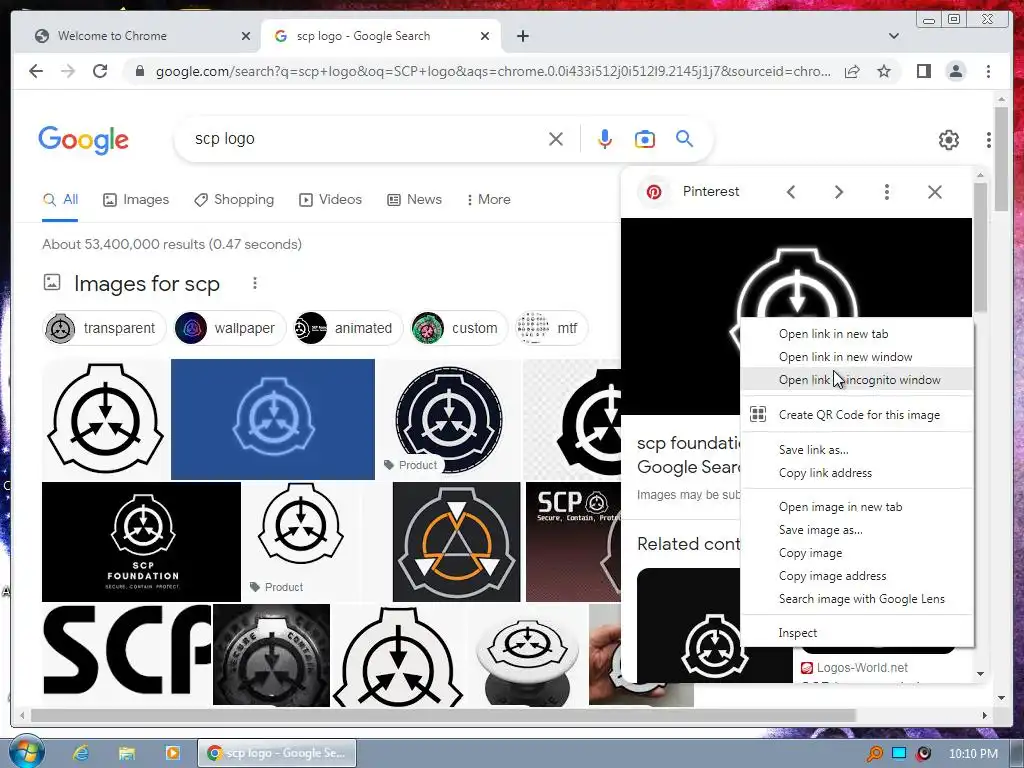Choose Save image as...

click(857, 530)
